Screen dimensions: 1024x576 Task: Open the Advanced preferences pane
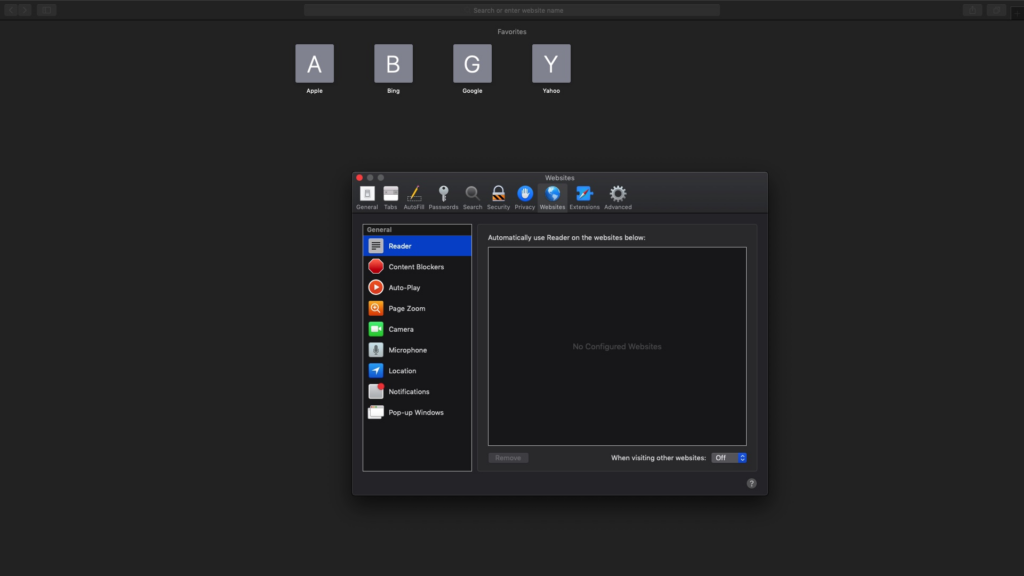(x=617, y=196)
